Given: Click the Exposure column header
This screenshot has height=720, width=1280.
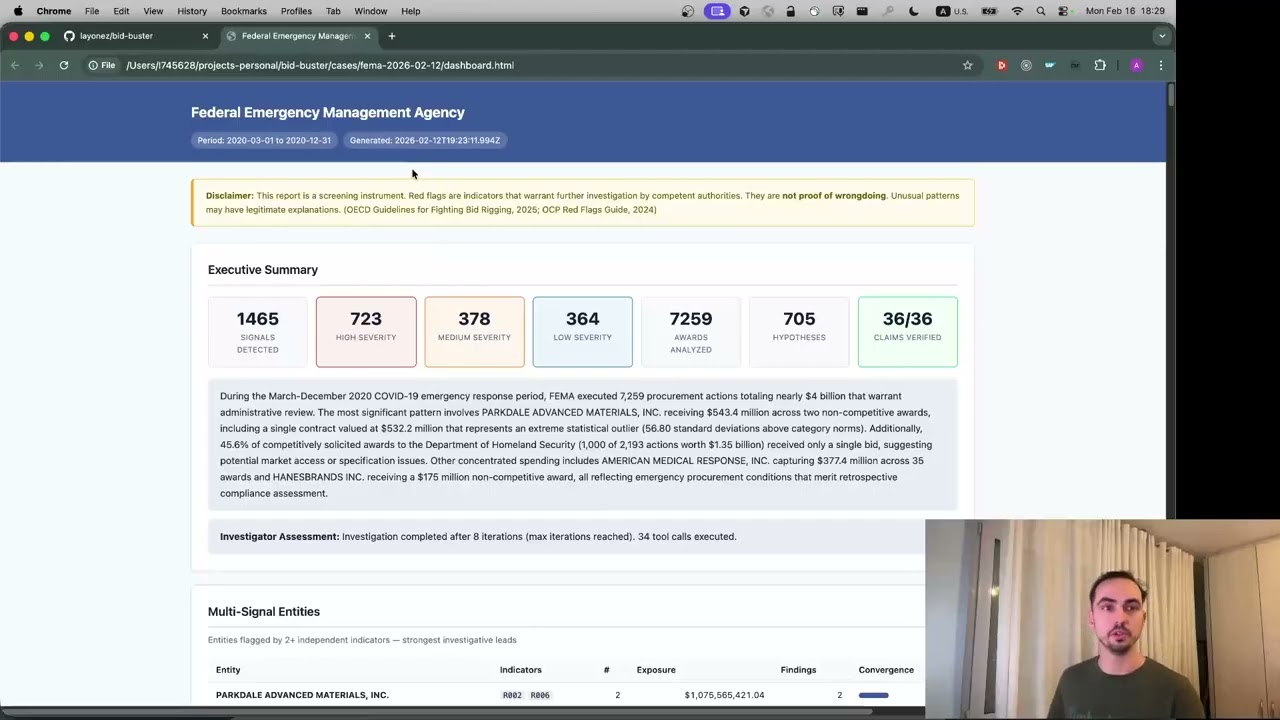Looking at the screenshot, I should pos(656,670).
